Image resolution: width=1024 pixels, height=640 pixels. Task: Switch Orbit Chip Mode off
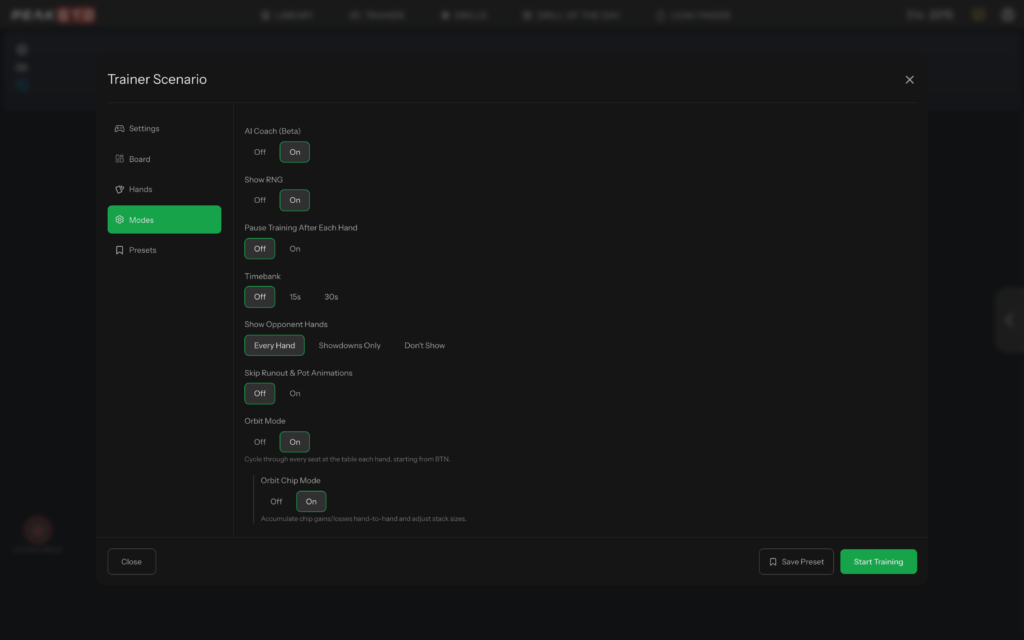(x=276, y=502)
